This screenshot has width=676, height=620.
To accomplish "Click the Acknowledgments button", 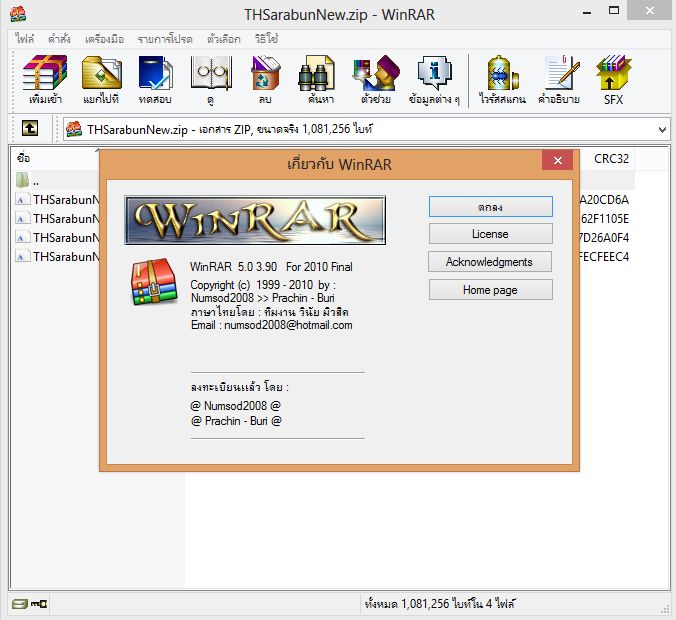I will (490, 262).
